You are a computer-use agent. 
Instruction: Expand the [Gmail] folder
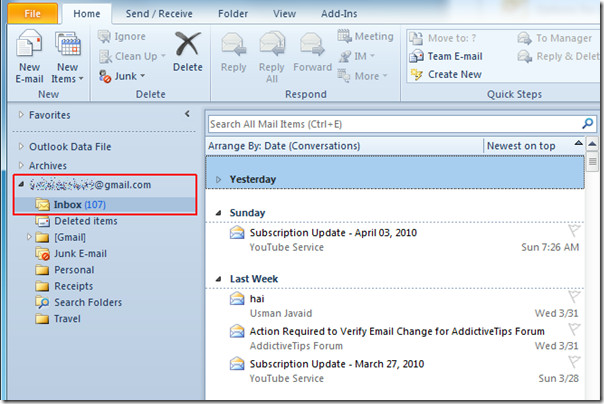pos(29,237)
